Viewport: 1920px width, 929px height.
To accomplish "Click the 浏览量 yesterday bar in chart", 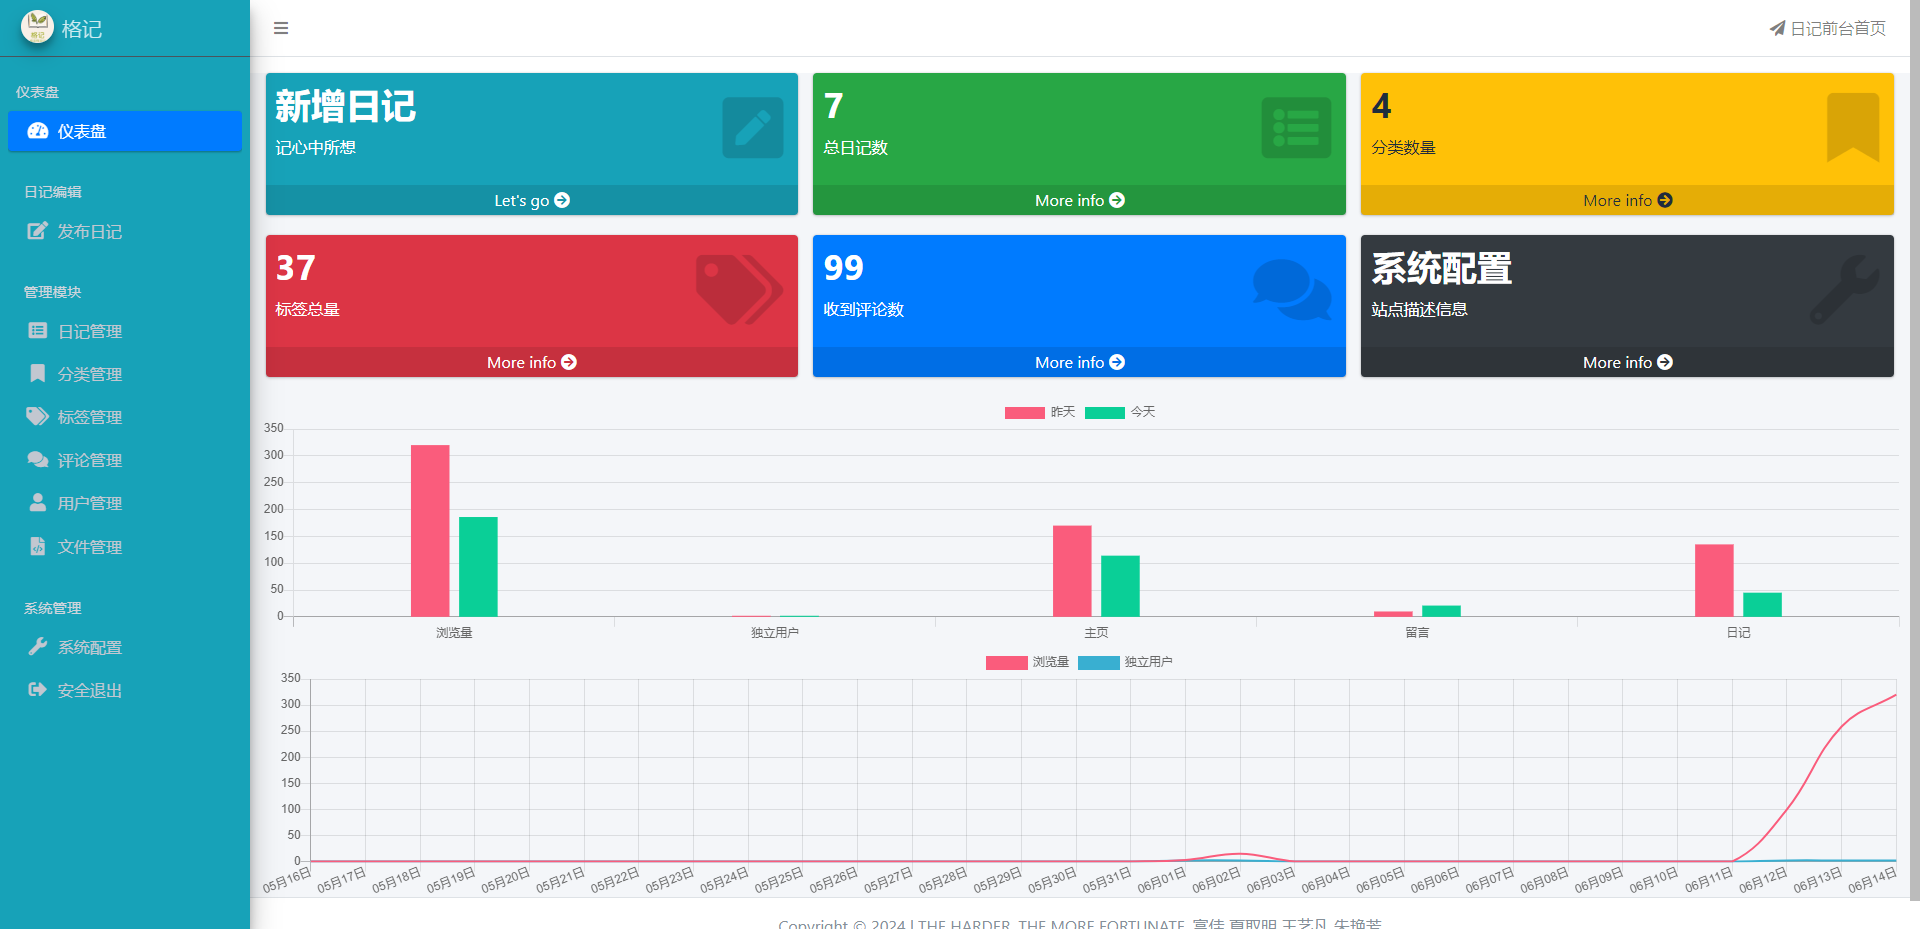I will tap(430, 530).
